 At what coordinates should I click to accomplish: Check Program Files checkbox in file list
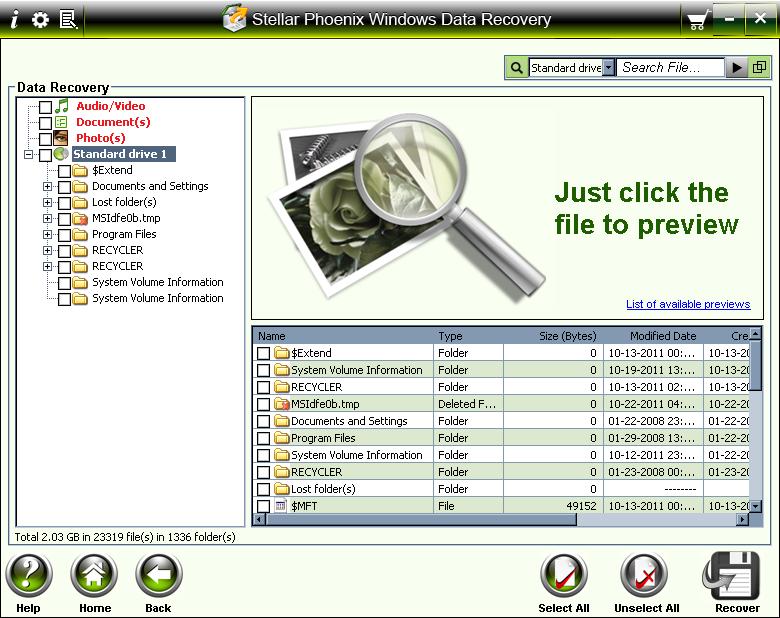tap(263, 438)
